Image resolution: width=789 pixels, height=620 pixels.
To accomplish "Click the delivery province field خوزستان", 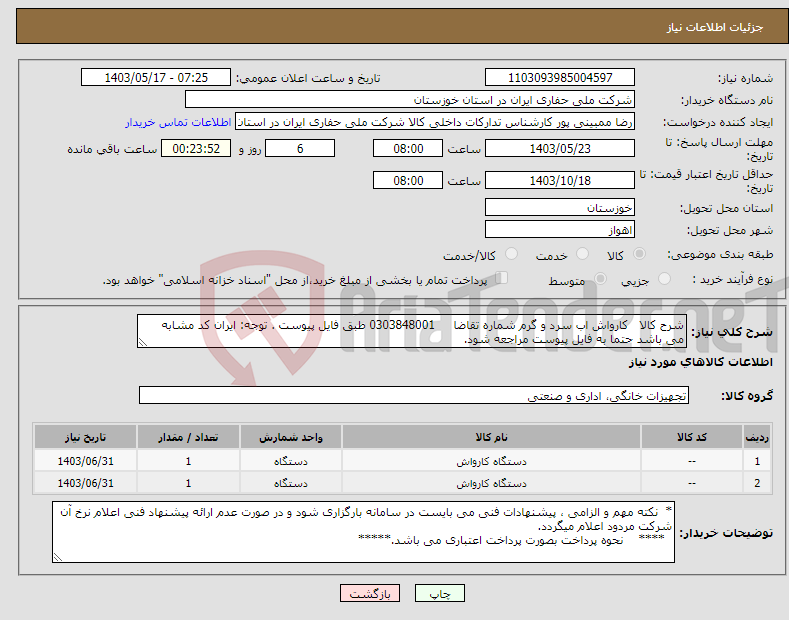I will click(x=560, y=207).
